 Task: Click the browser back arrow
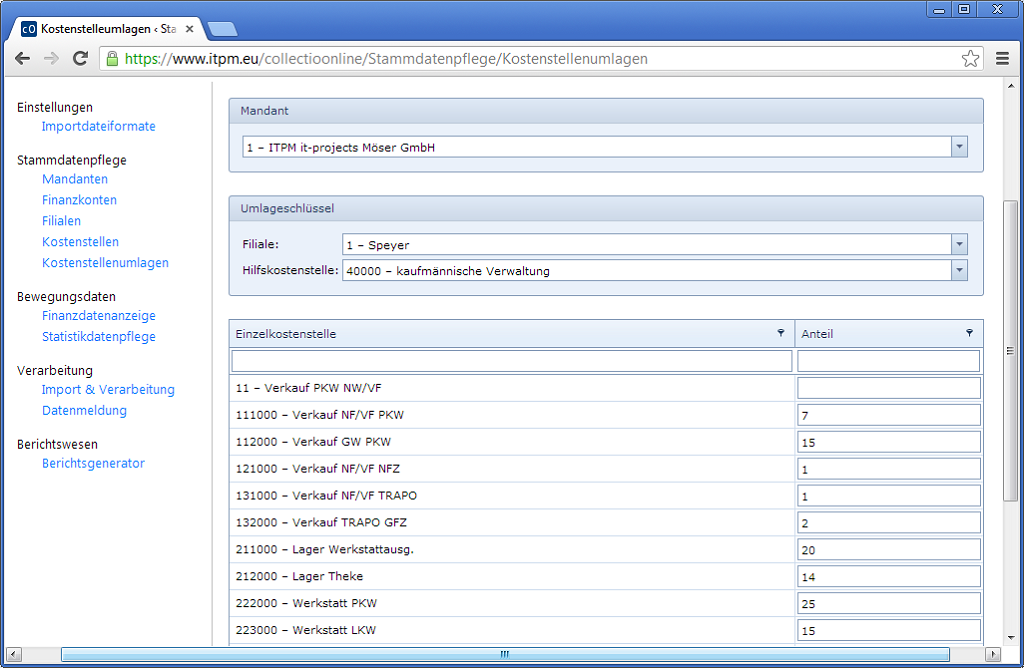(23, 59)
